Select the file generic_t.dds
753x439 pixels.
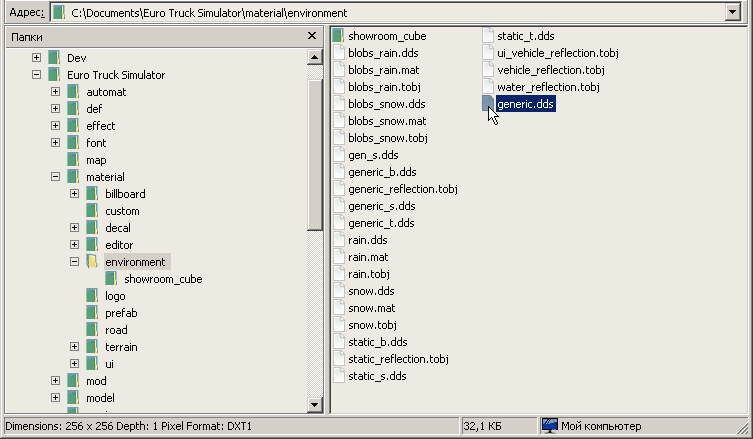(x=381, y=223)
